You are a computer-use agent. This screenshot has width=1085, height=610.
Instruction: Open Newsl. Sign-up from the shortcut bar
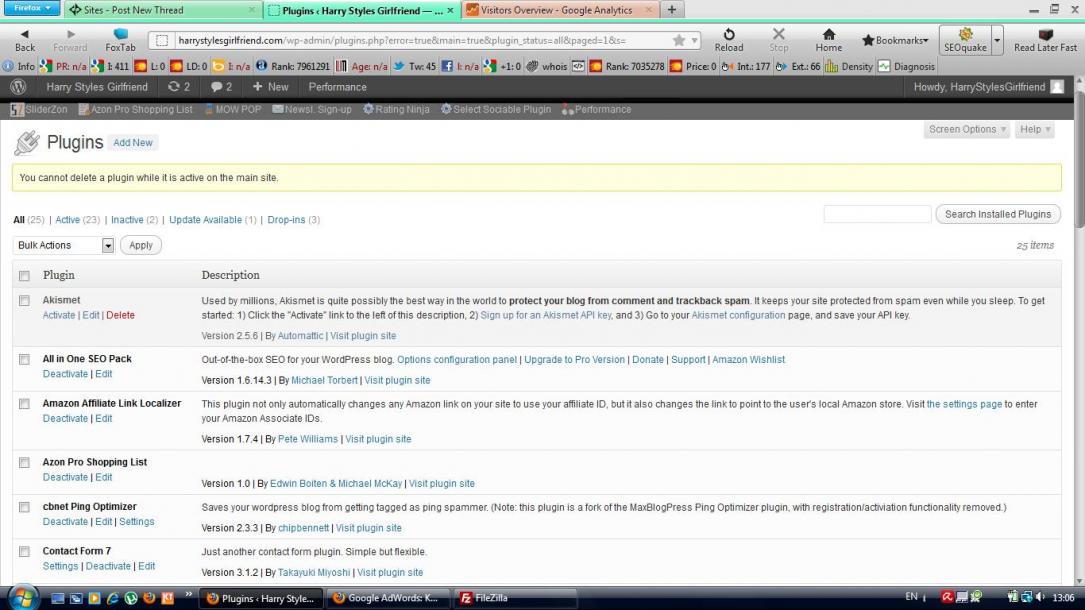coord(312,109)
